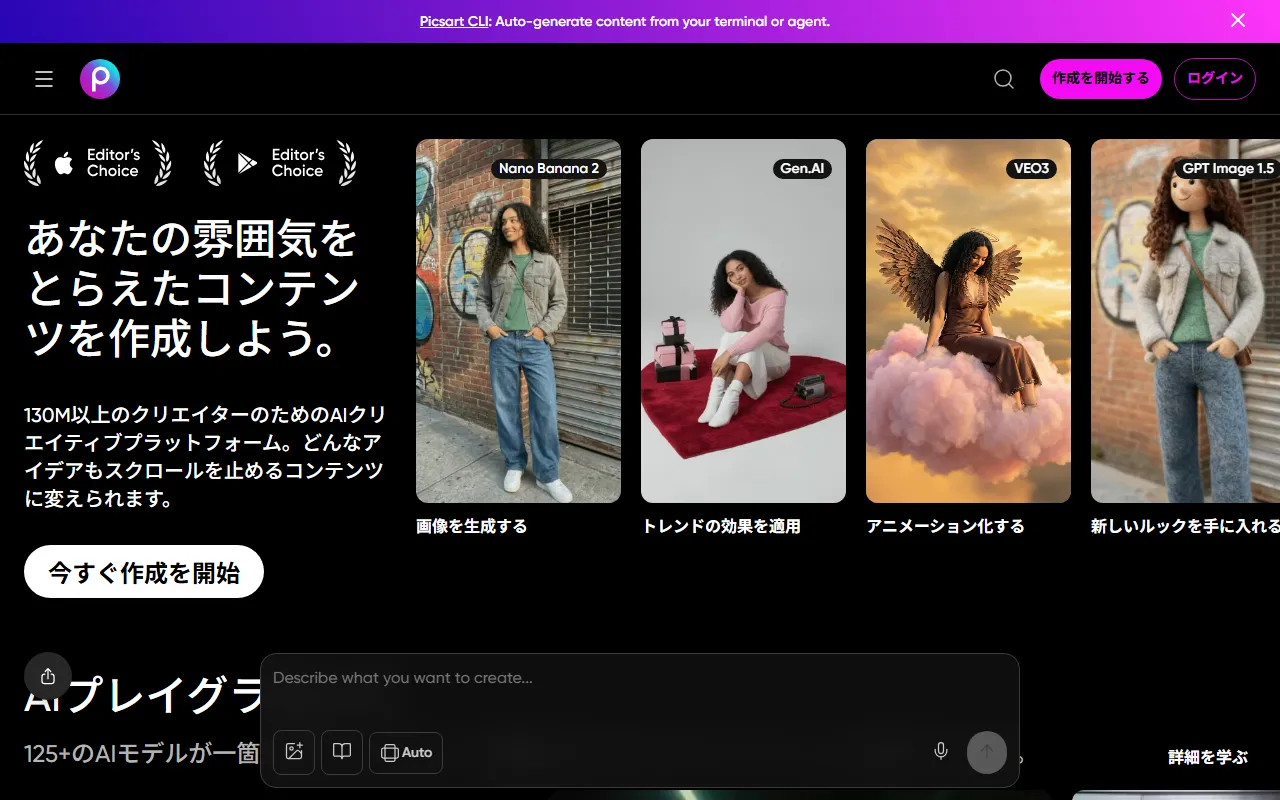This screenshot has height=800, width=1280.
Task: Click the アニメーション化する caption
Action: coord(946,526)
